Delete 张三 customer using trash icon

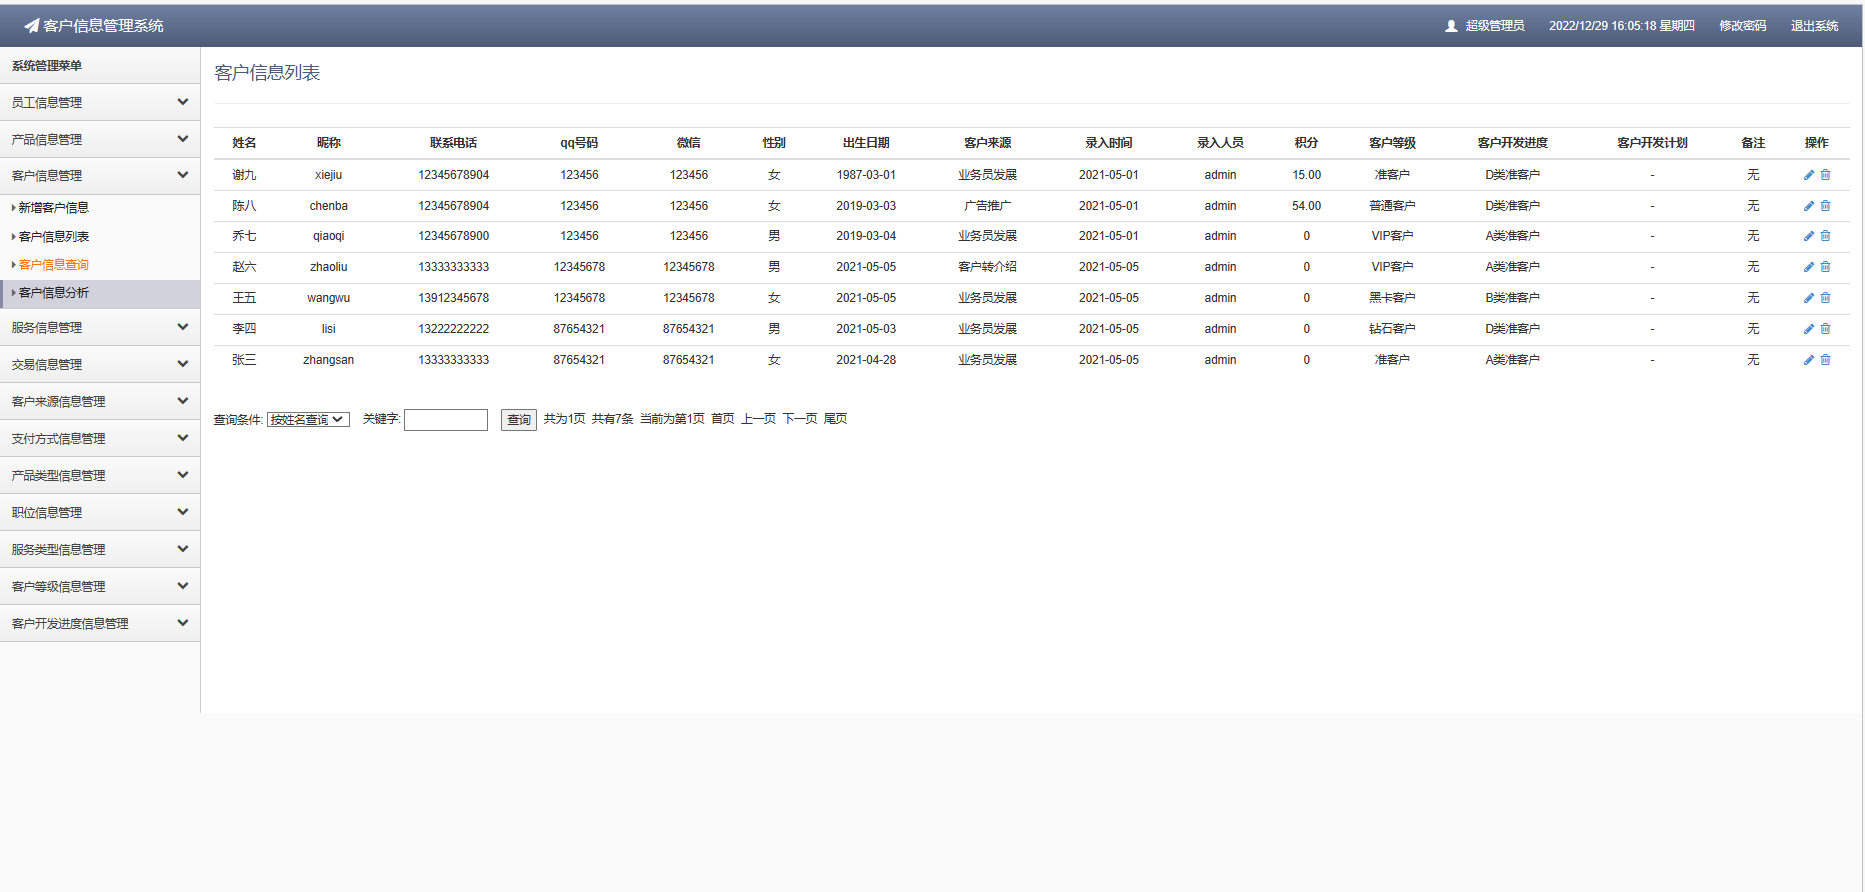click(x=1825, y=360)
